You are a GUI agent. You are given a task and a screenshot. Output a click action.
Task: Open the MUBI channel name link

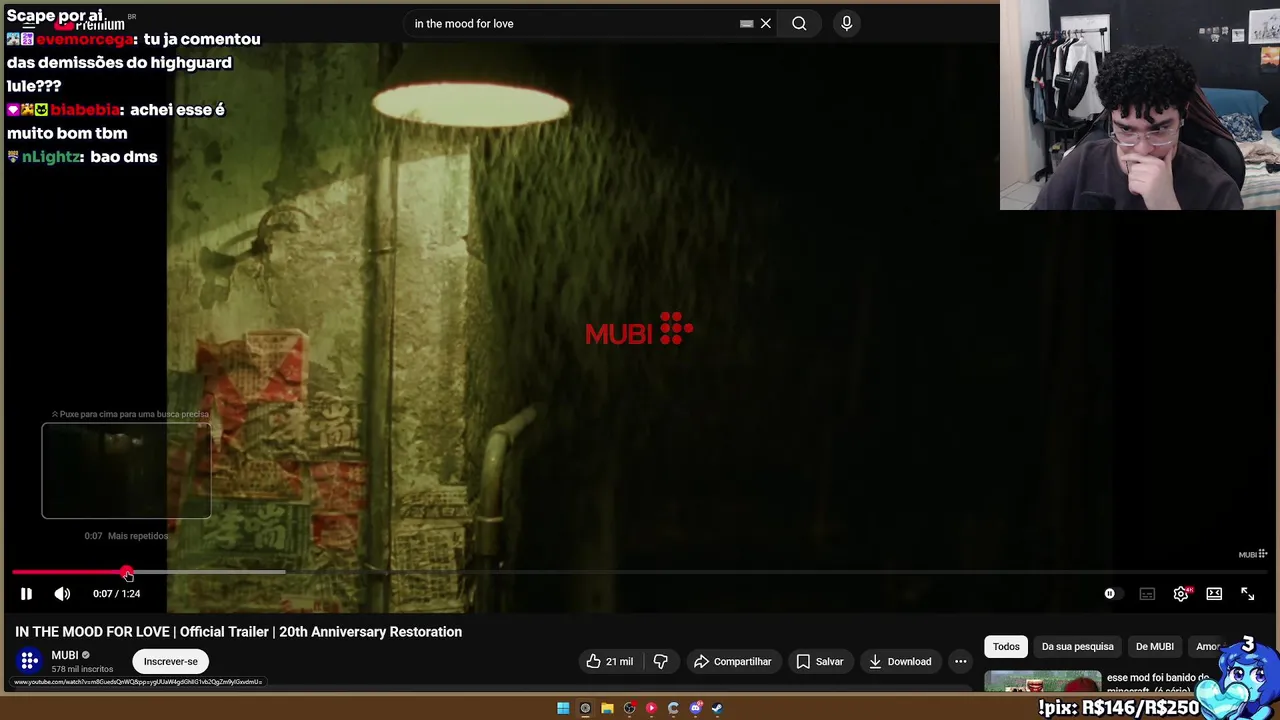(x=65, y=655)
